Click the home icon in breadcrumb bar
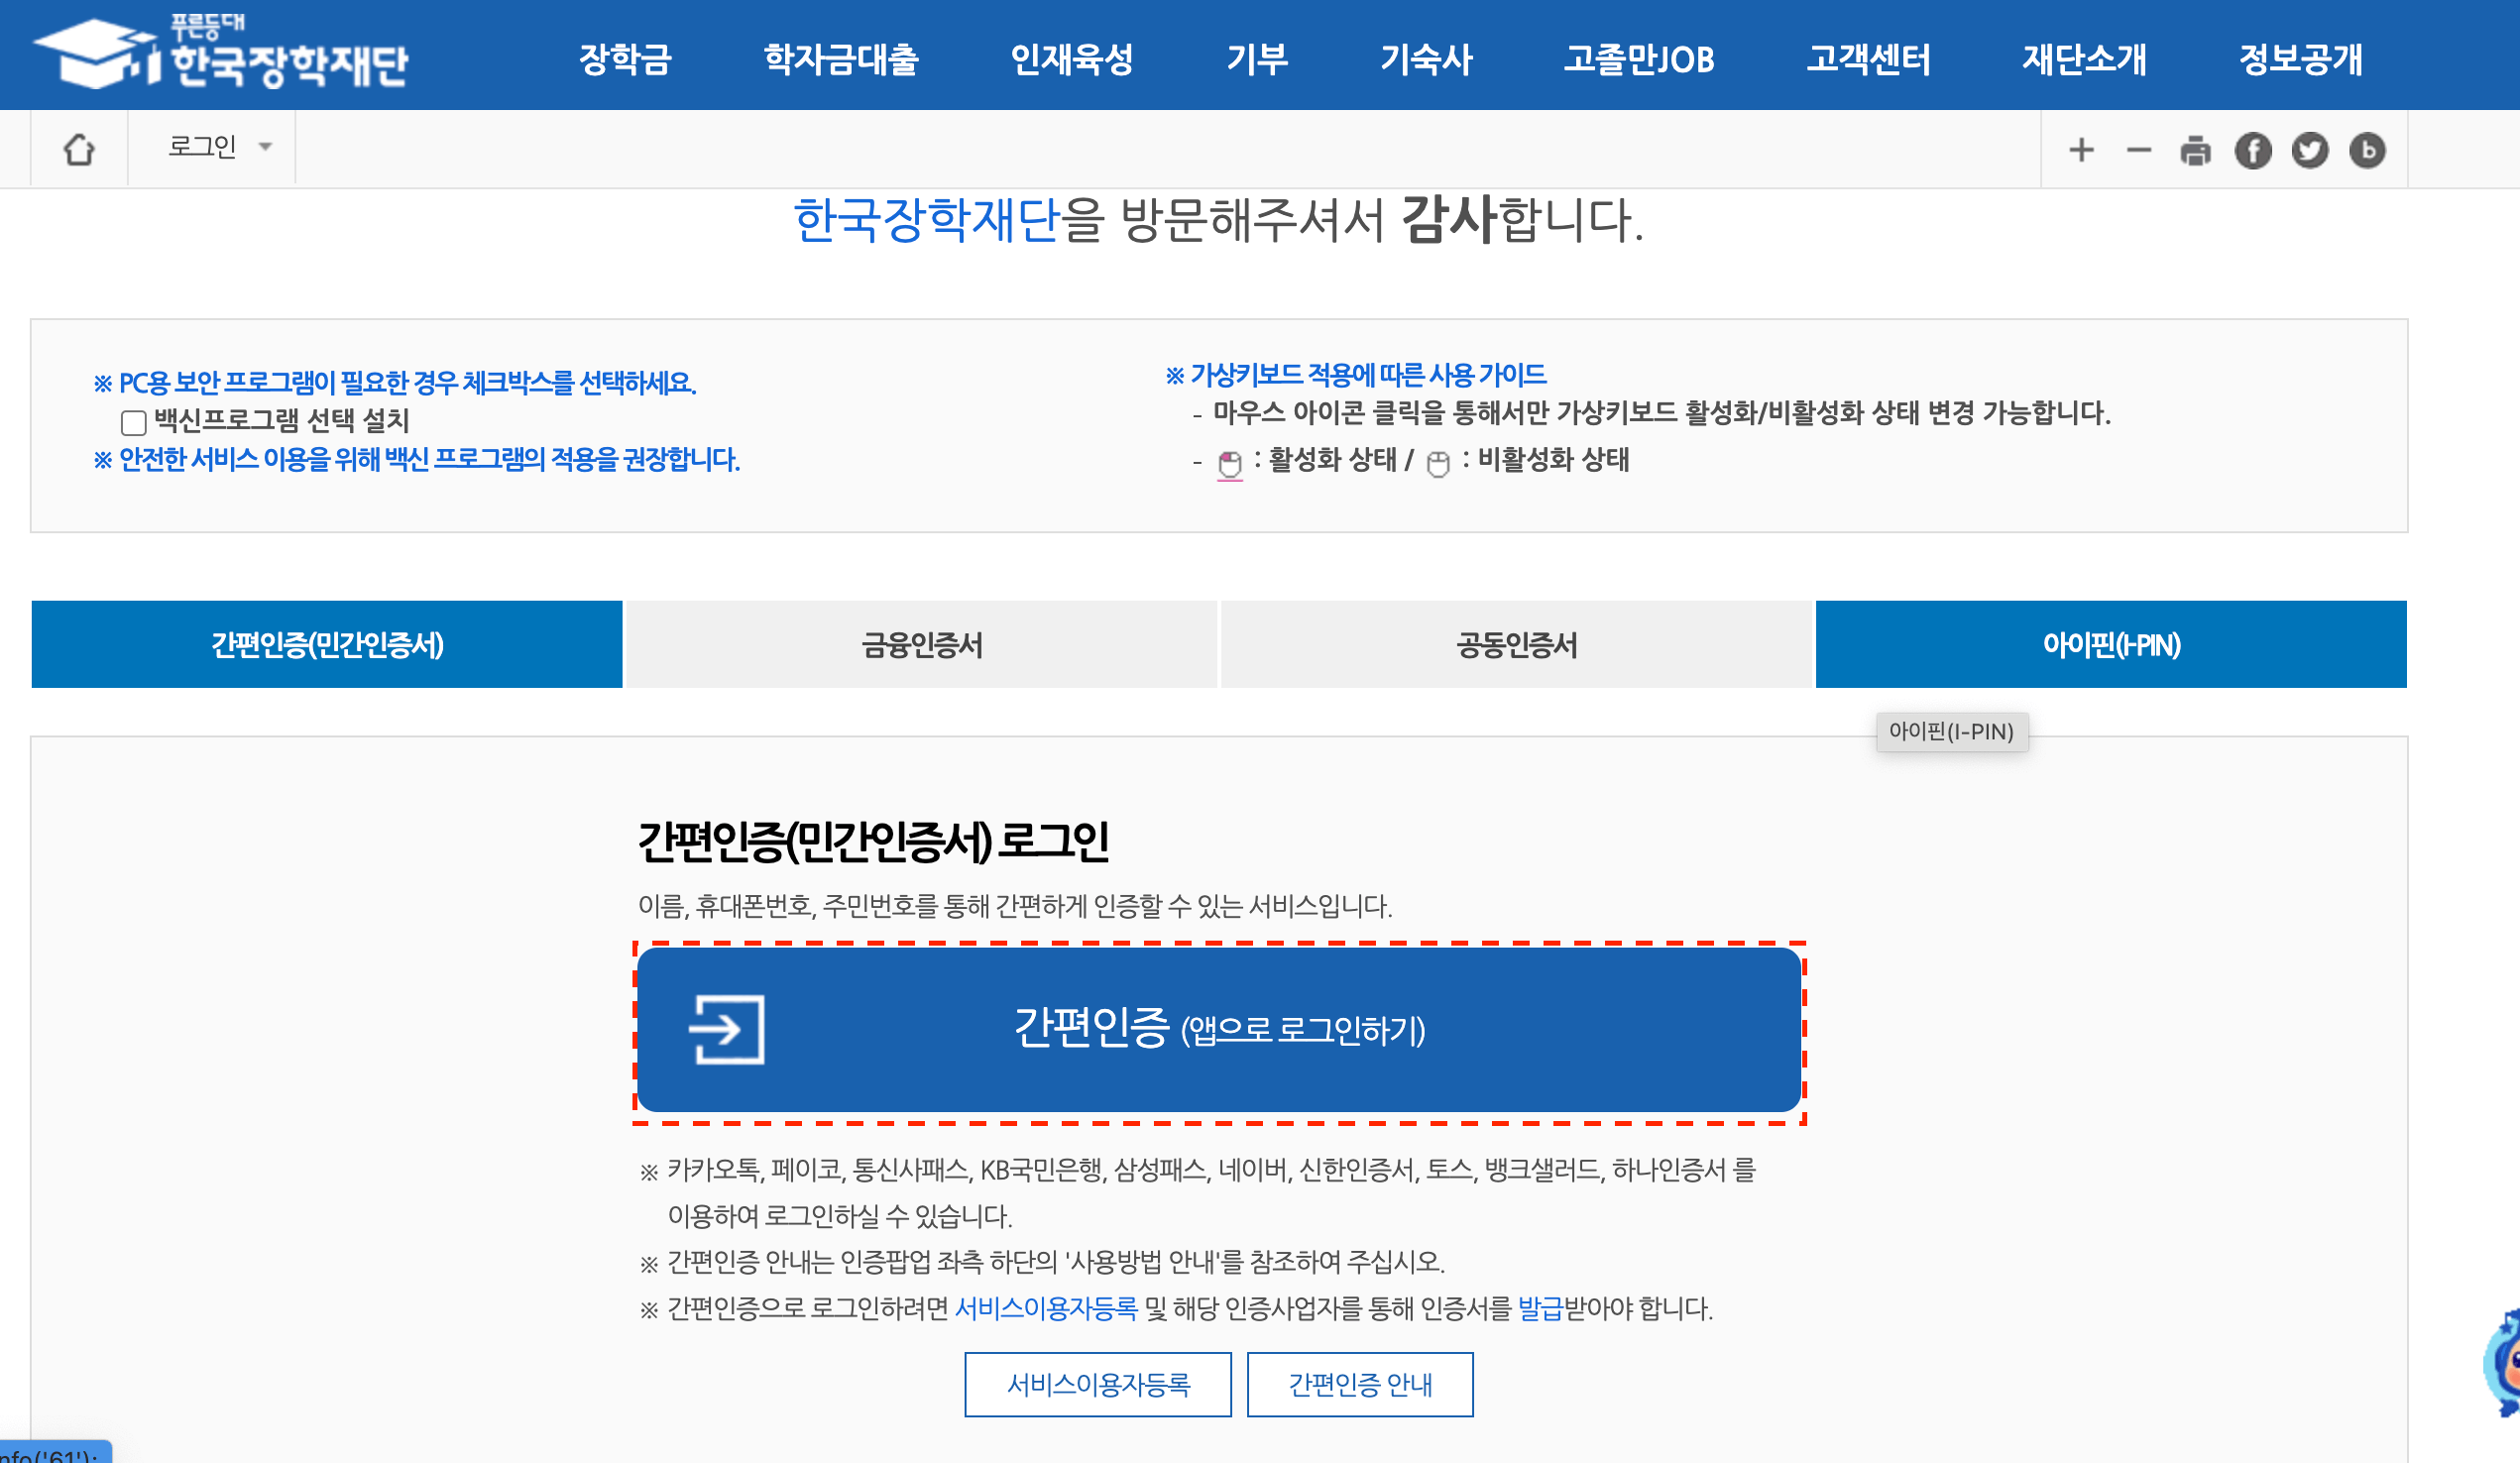This screenshot has height=1463, width=2520. [x=80, y=148]
